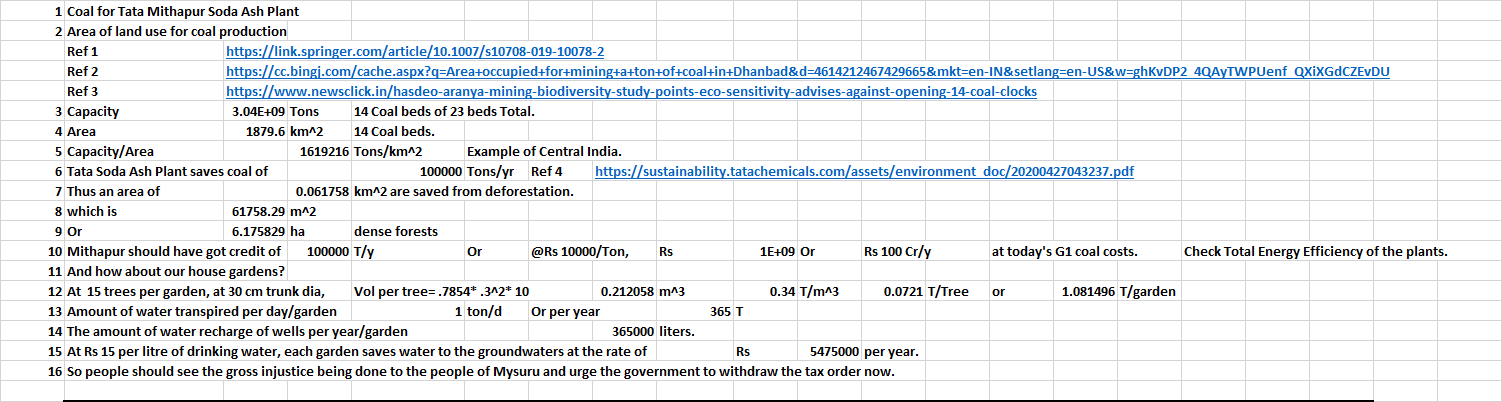Screen dimensions: 1502x402
Task: Select the value 0.0721
Action: click(x=903, y=291)
